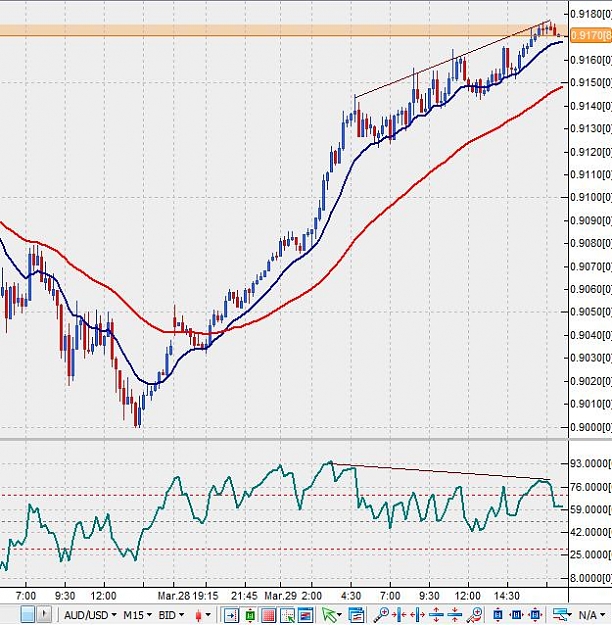Click the 0.9050 price axis label
Screen dimensions: 612x625
tap(591, 312)
